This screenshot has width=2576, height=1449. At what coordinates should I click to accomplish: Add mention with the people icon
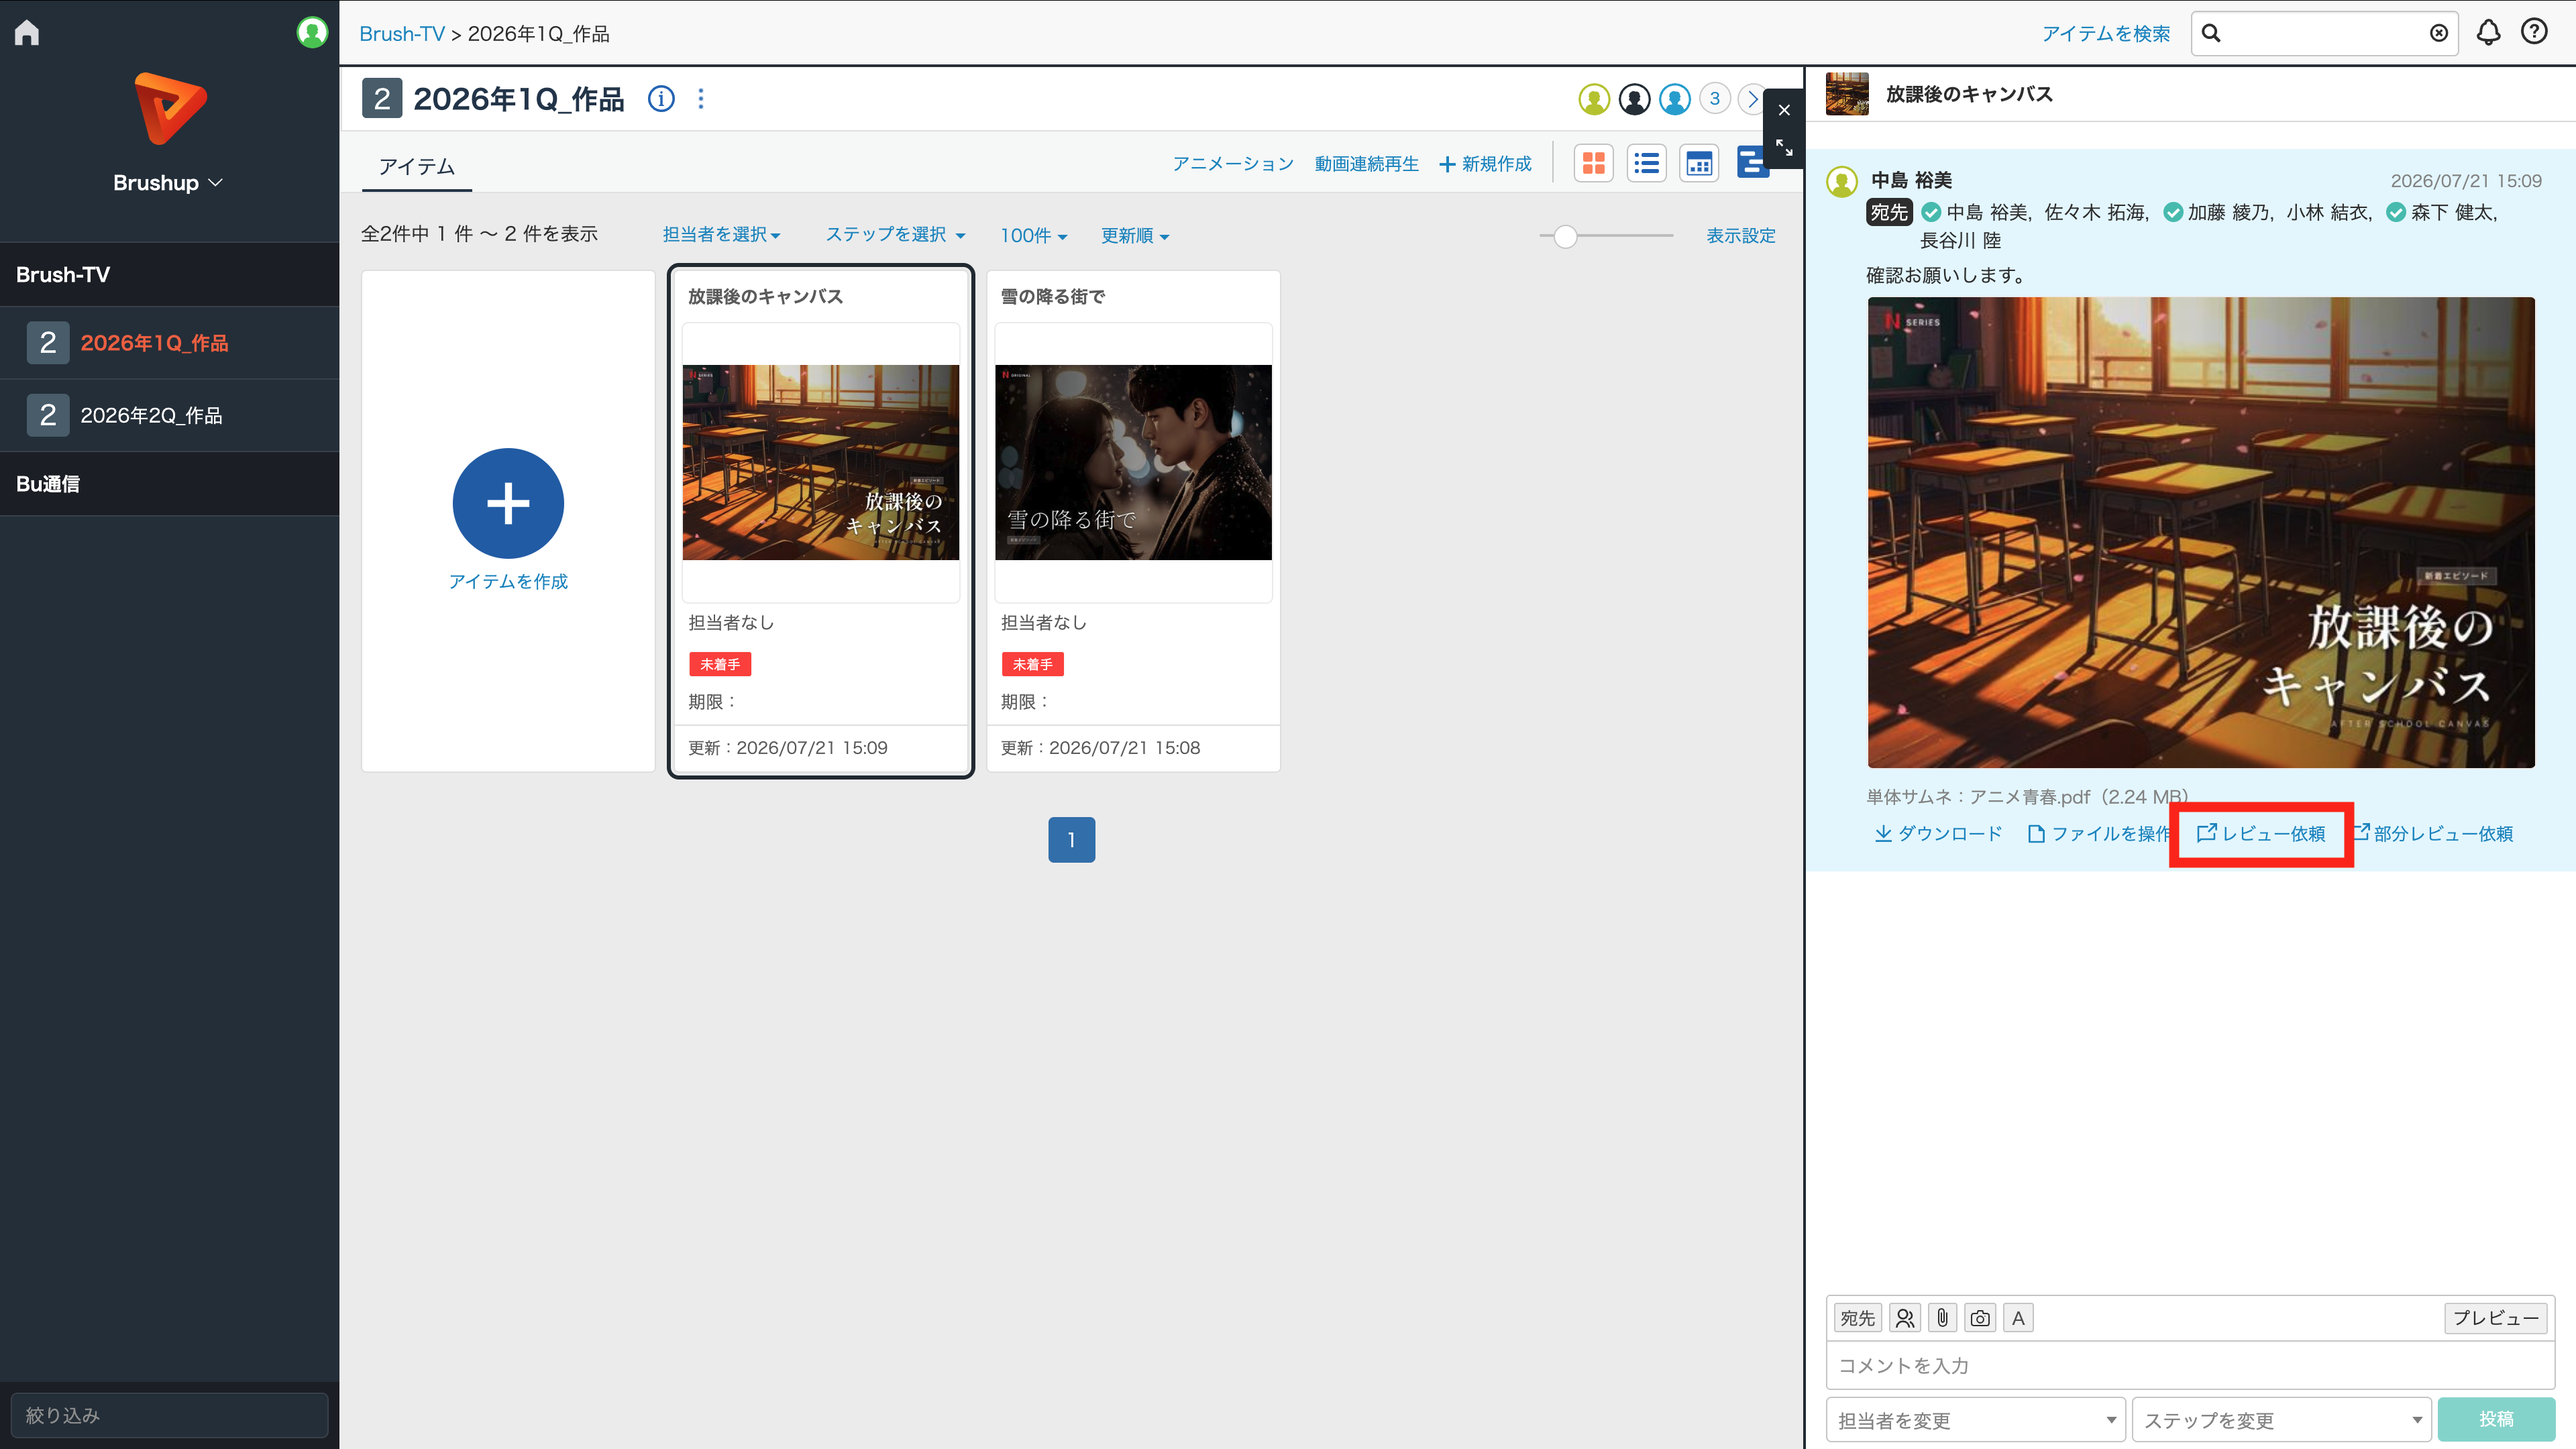click(x=1905, y=1318)
